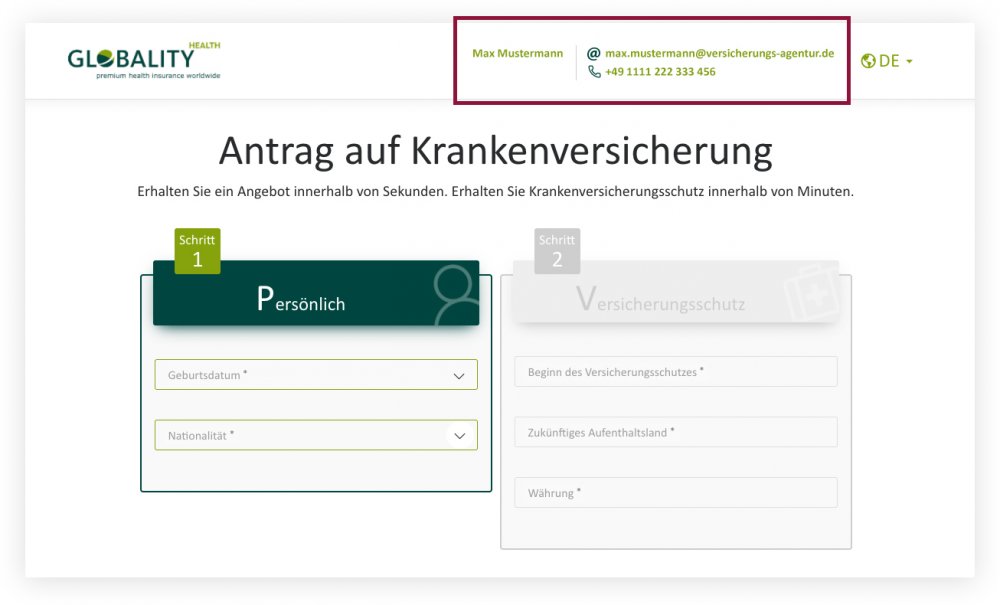Viewport: 1000px width, 605px height.
Task: Select the Schritt 1 badge
Action: (x=197, y=251)
